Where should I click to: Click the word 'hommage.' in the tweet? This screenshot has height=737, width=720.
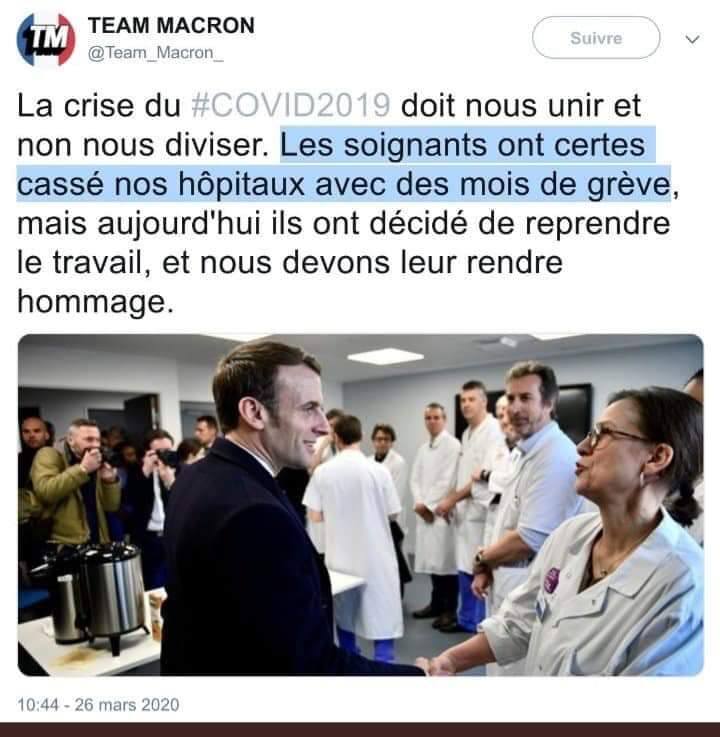(95, 302)
